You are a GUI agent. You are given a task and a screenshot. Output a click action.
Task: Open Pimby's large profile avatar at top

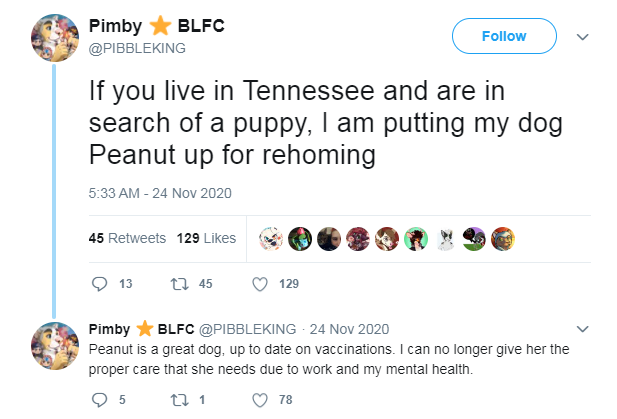(55, 38)
